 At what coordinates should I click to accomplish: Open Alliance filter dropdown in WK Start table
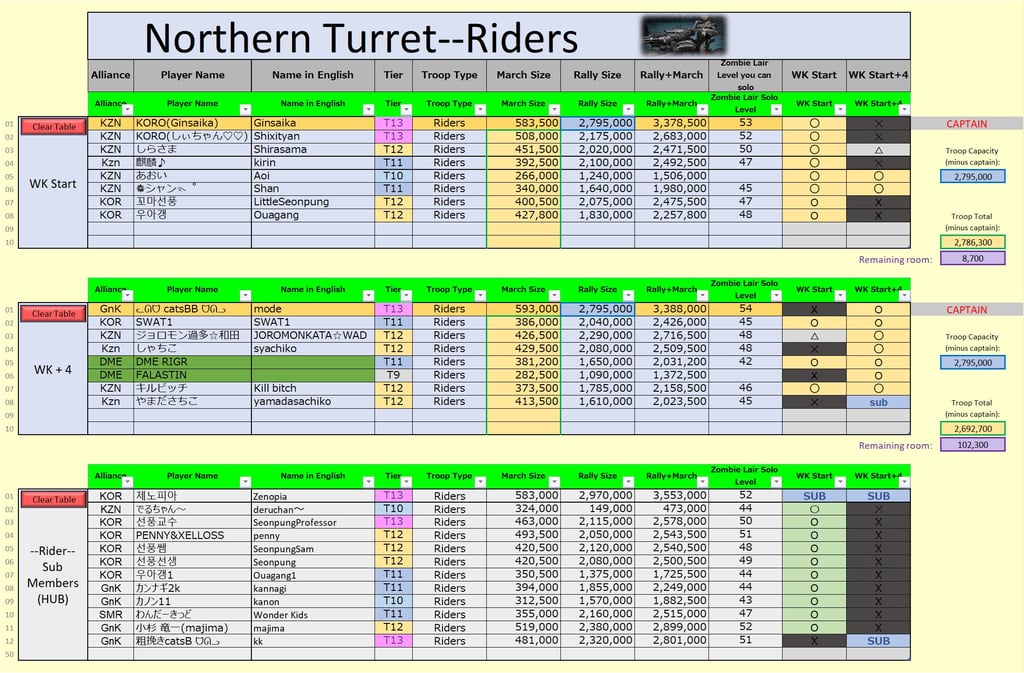[x=127, y=110]
